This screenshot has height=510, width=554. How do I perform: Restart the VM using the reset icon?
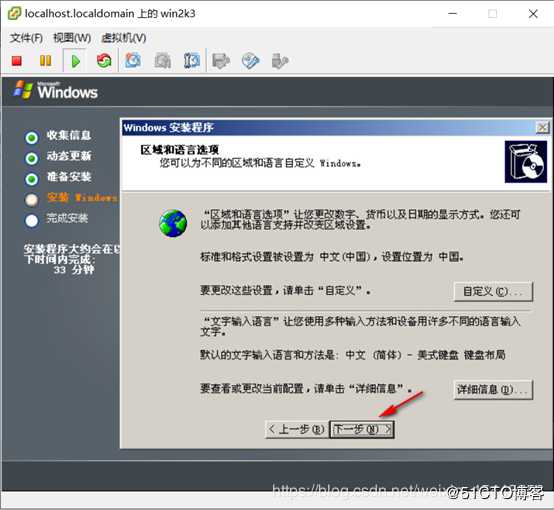104,61
